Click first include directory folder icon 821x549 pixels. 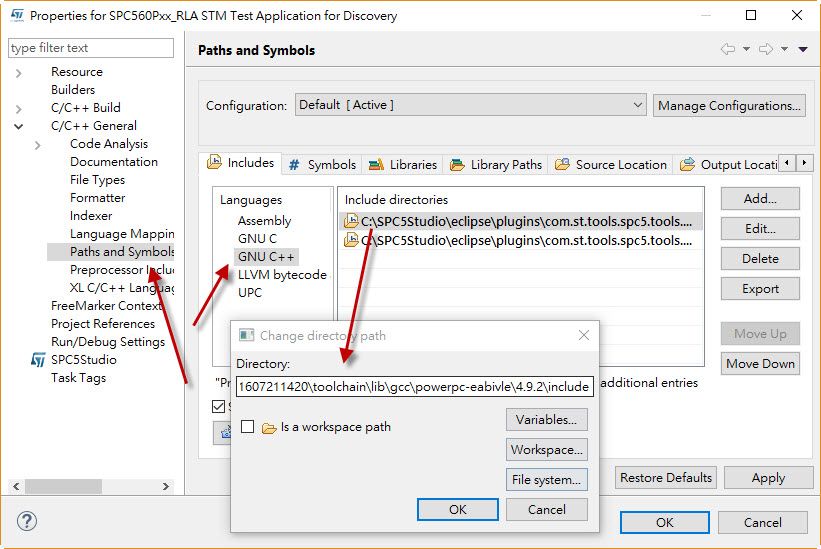(351, 221)
